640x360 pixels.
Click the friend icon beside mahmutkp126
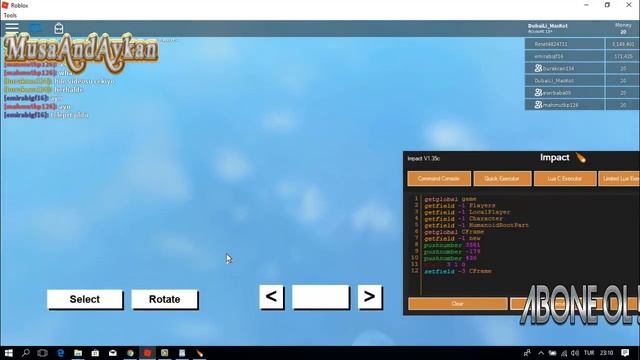[x=538, y=105]
